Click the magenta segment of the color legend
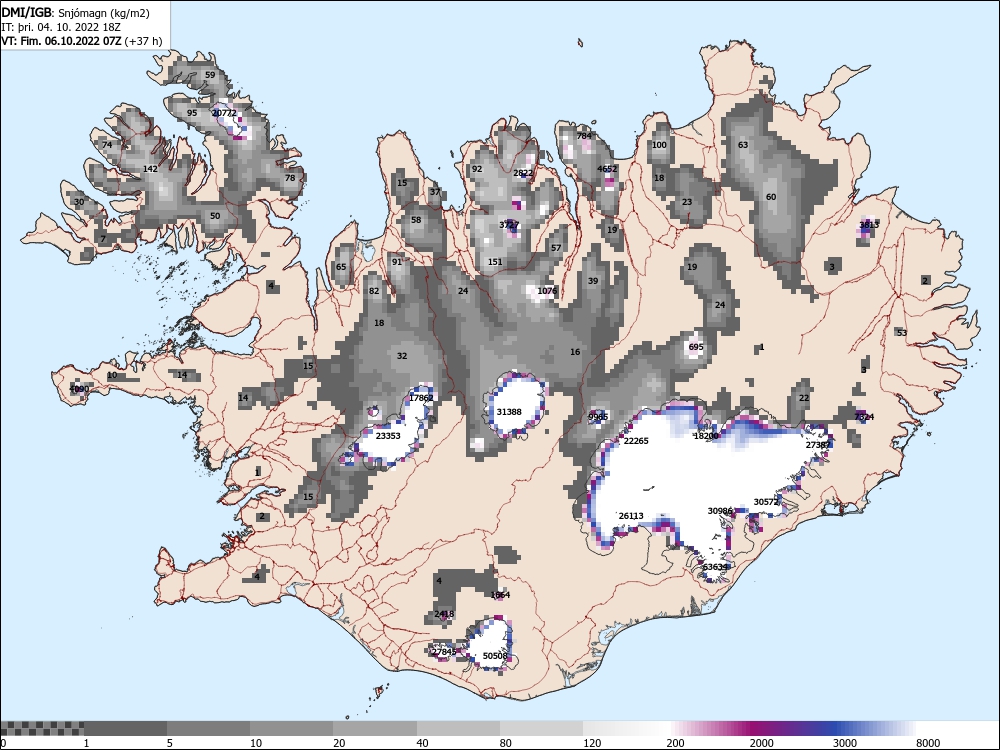This screenshot has width=1000, height=750. 753,728
